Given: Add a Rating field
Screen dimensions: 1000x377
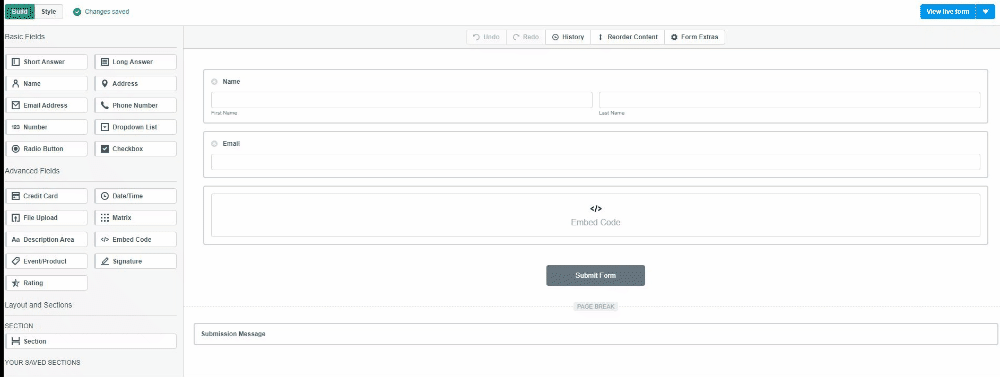Looking at the screenshot, I should [x=46, y=283].
